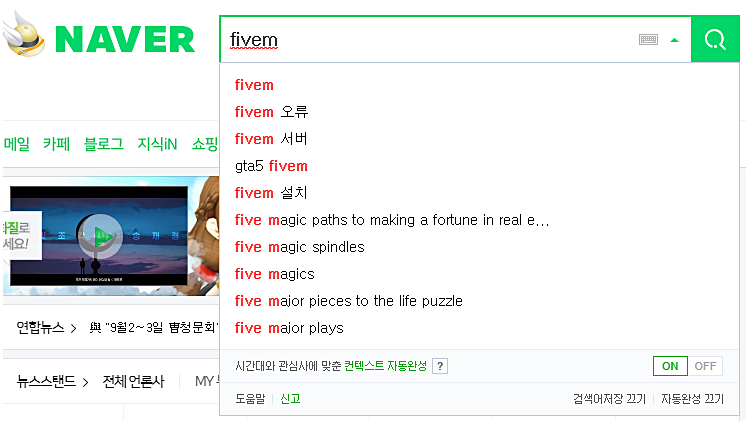Open the 도움말 help link
The image size is (749, 424).
[250, 399]
